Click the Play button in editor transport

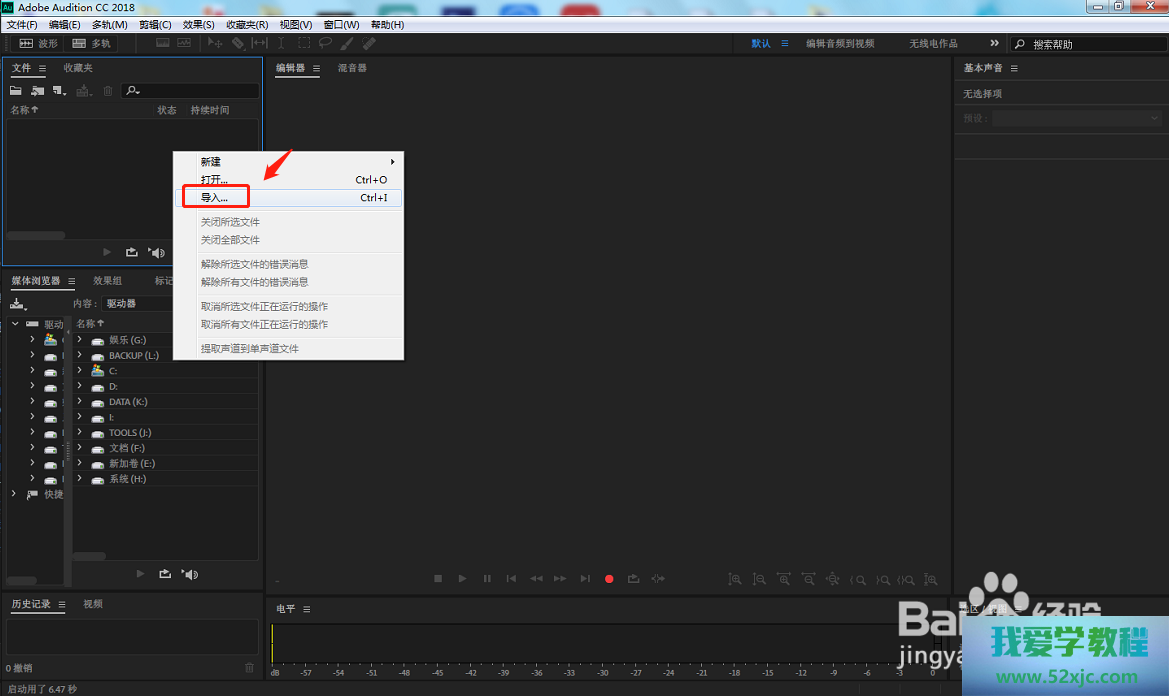tap(462, 579)
